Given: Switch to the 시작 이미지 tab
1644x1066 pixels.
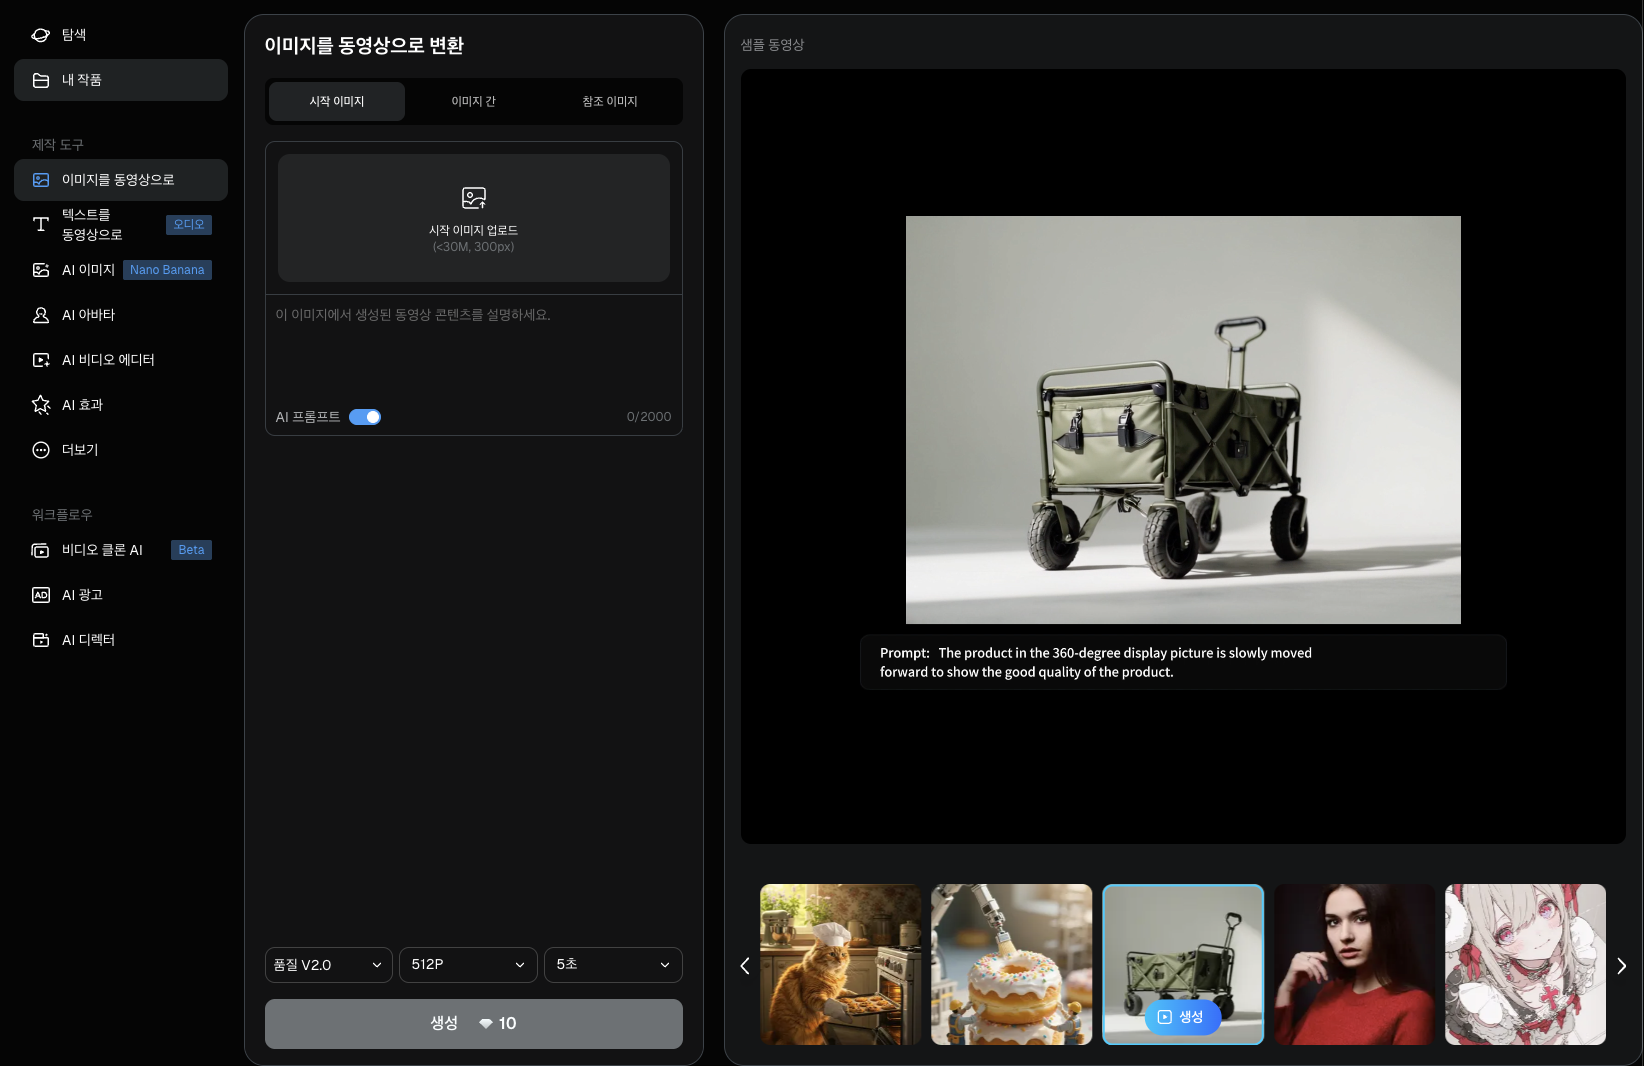Looking at the screenshot, I should tap(337, 101).
